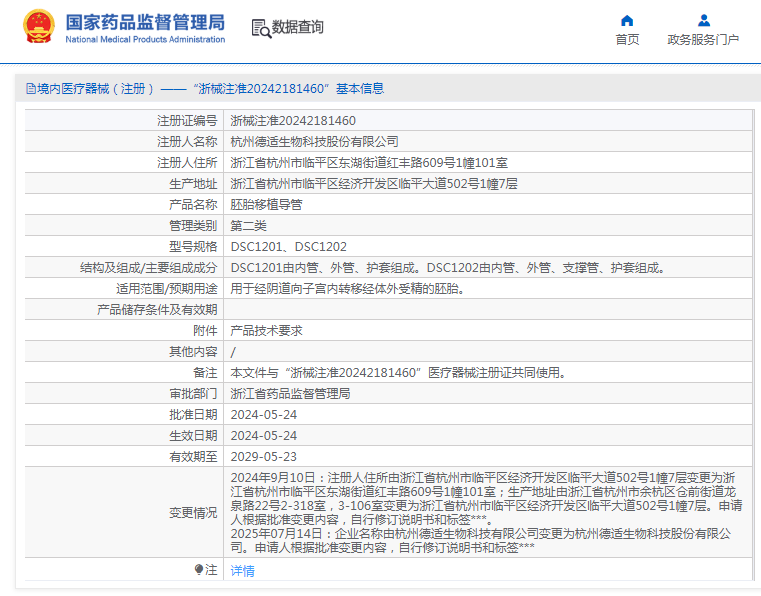Click the lightbulb icon next to 注
The image size is (761, 596).
point(199,569)
